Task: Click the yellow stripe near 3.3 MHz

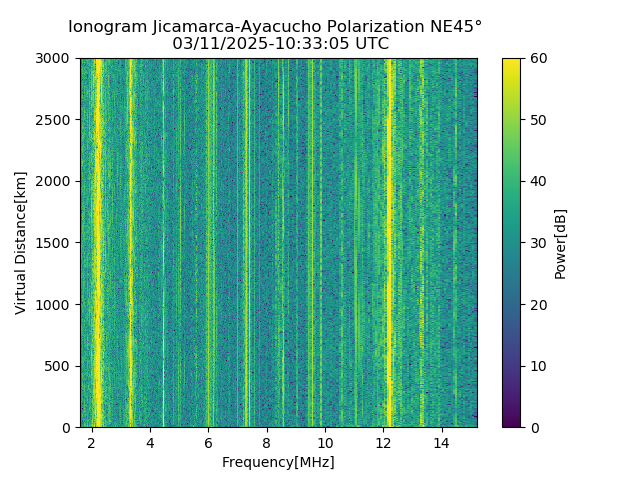Action: [131, 243]
